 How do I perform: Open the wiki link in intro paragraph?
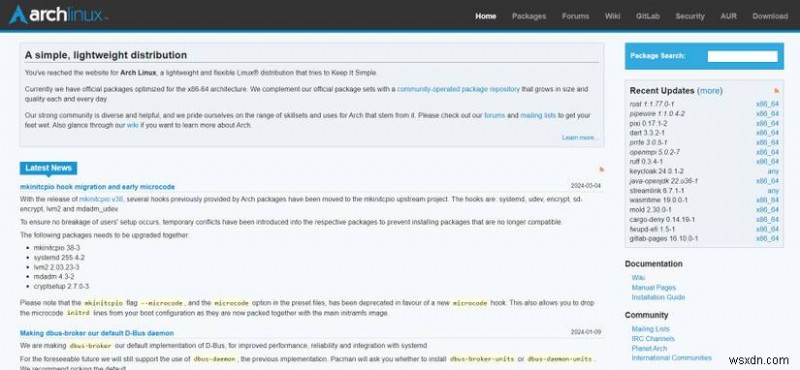point(133,125)
